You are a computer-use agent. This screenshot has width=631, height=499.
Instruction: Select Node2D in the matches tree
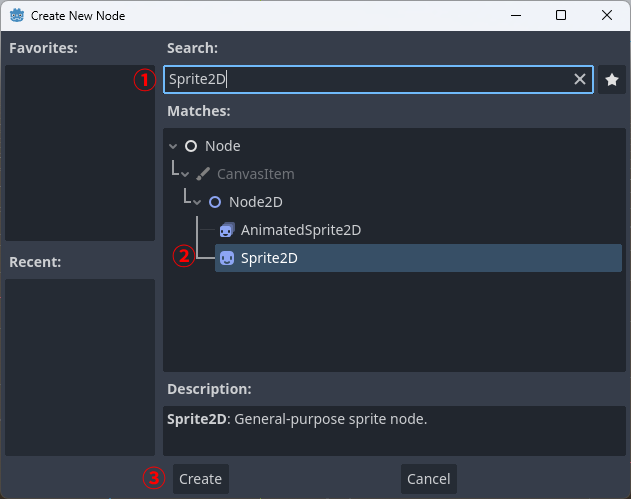pos(256,202)
